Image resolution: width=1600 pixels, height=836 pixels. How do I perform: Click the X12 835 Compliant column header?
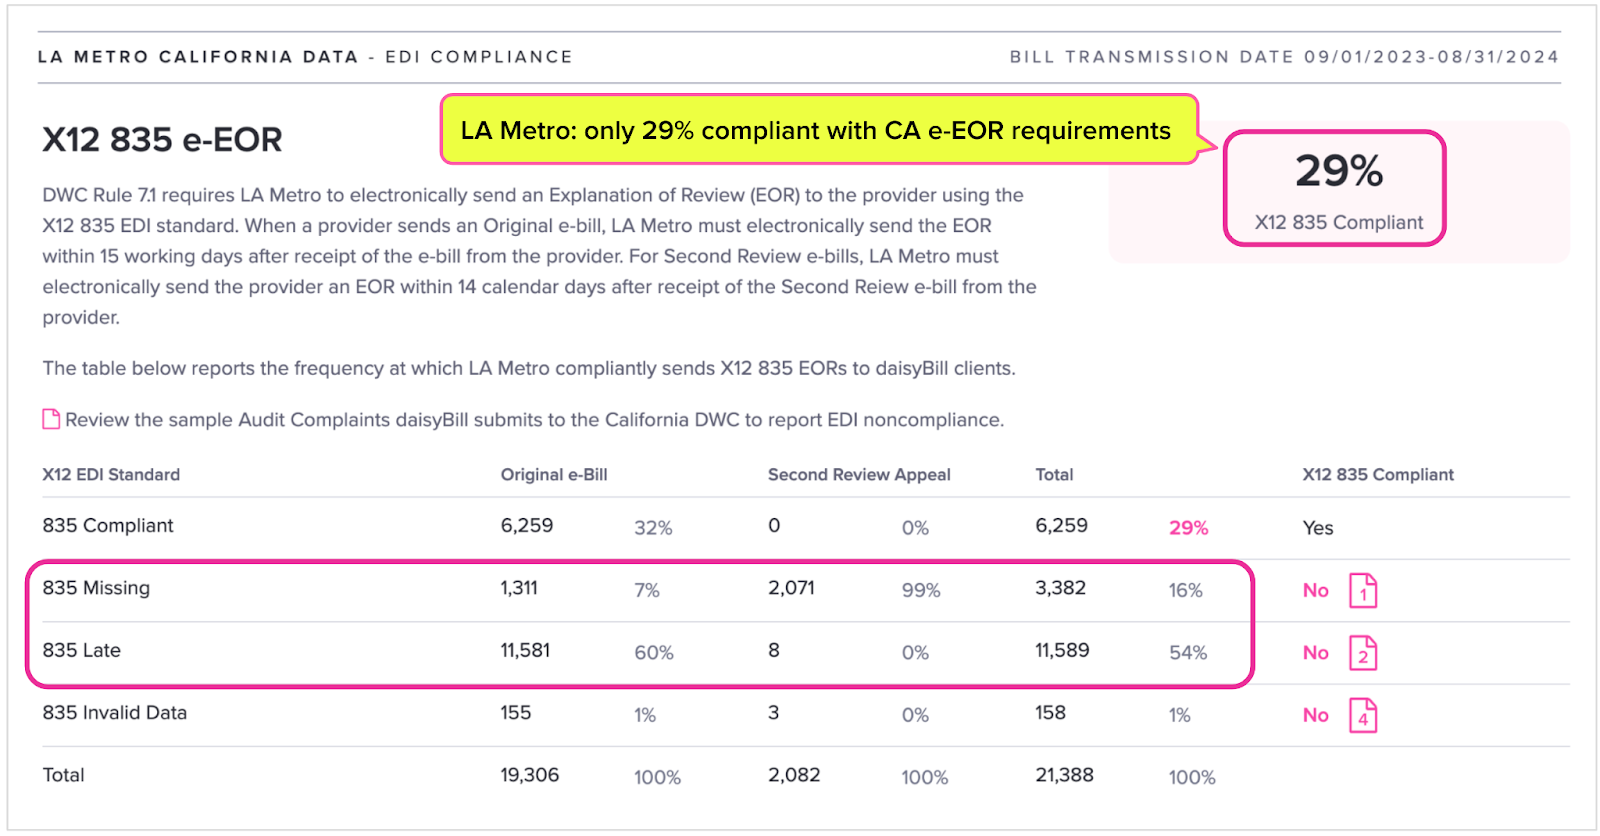1378,475
